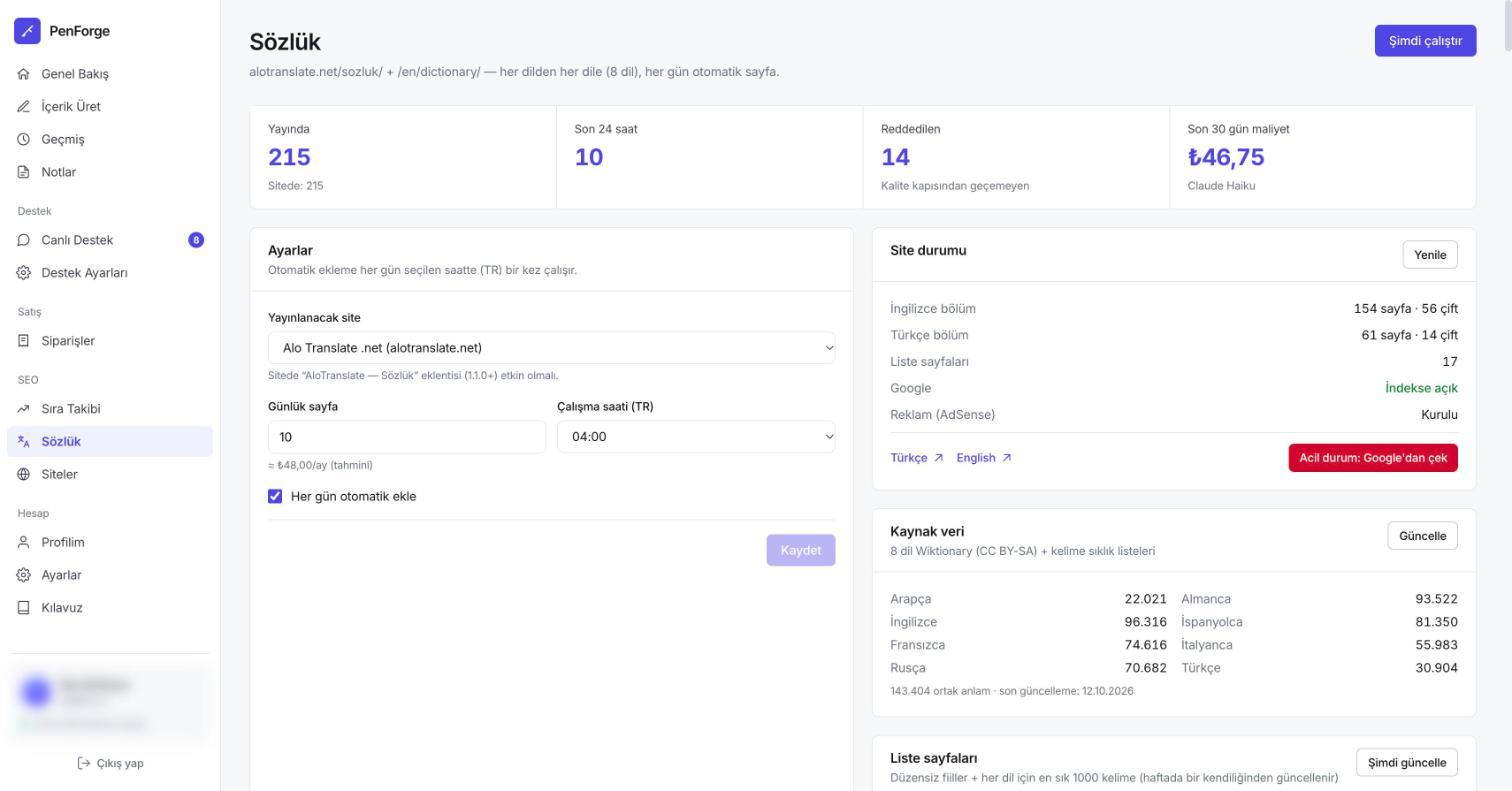Click the Son 24 saat value 10

589,157
